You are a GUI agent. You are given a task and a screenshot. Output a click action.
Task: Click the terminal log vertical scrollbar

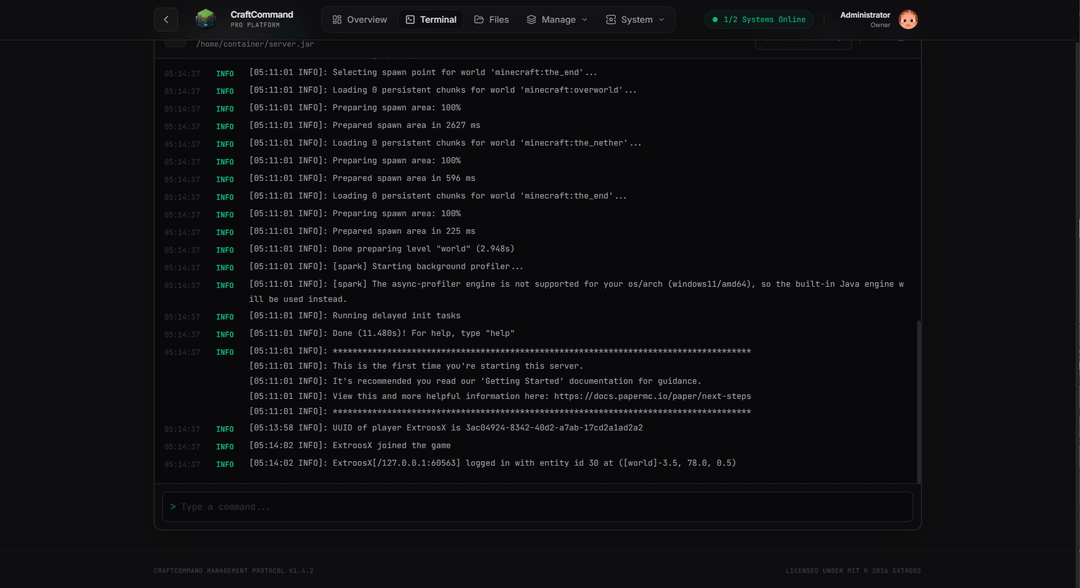[x=917, y=400]
